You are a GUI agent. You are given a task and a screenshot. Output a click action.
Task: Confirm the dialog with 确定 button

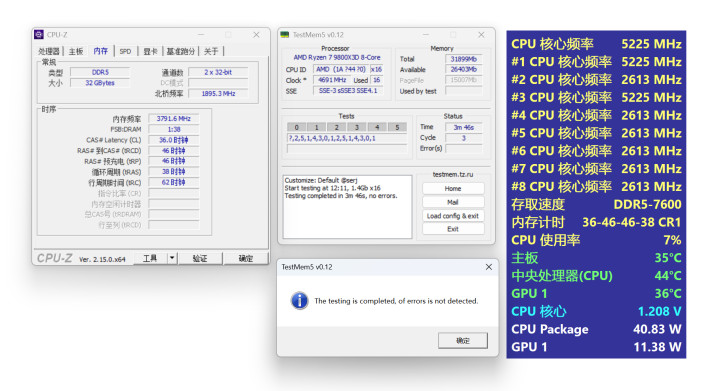pos(463,341)
